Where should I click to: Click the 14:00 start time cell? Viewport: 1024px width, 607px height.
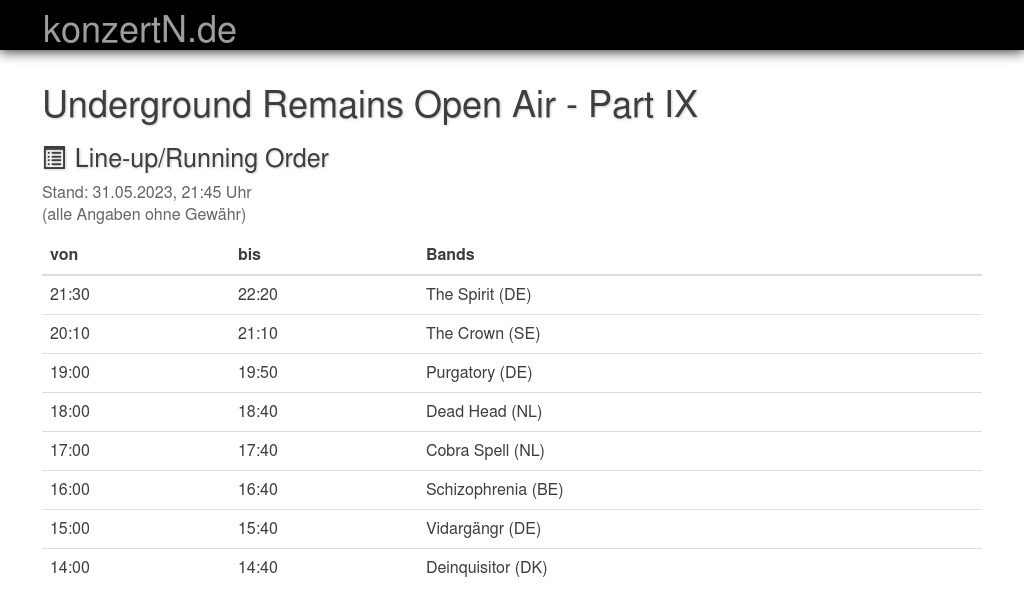[x=70, y=567]
